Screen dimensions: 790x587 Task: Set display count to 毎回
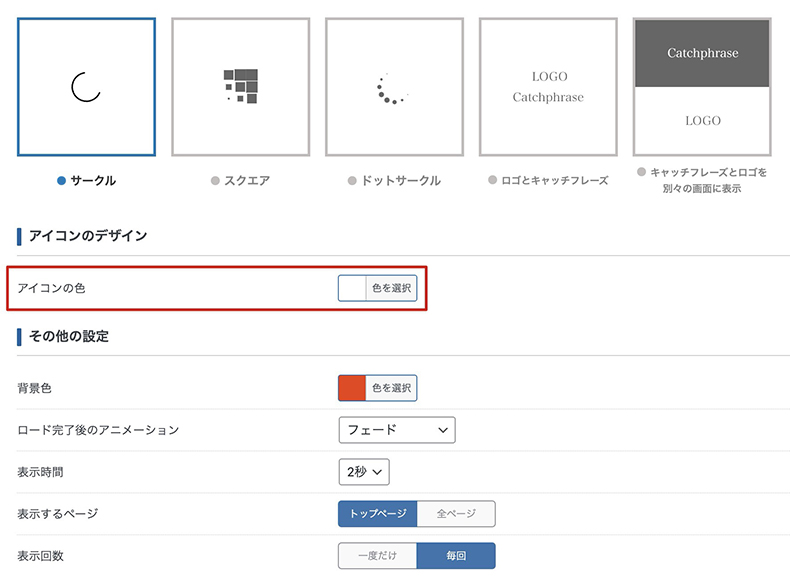click(456, 555)
